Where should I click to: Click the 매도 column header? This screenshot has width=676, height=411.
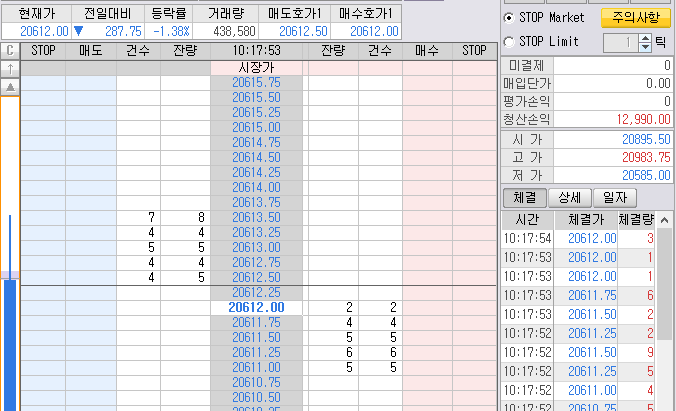tap(91, 51)
